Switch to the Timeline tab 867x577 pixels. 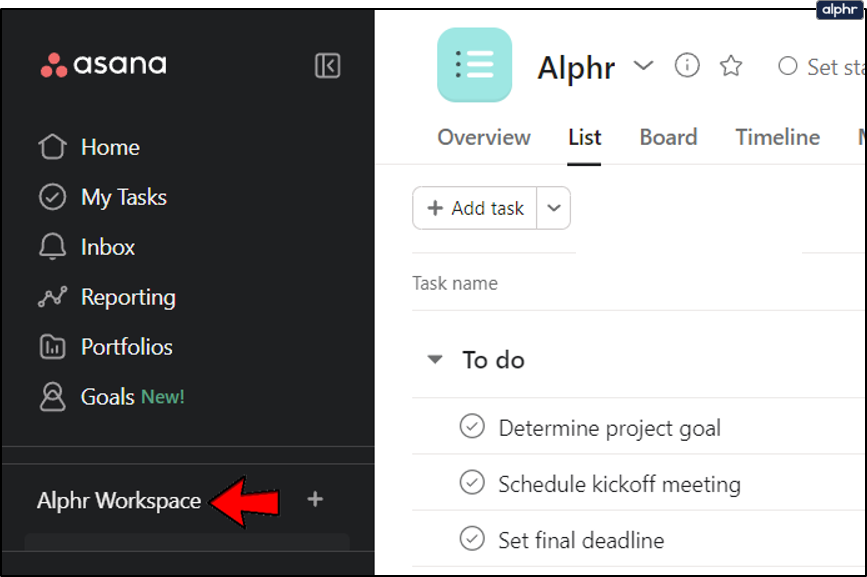click(777, 137)
